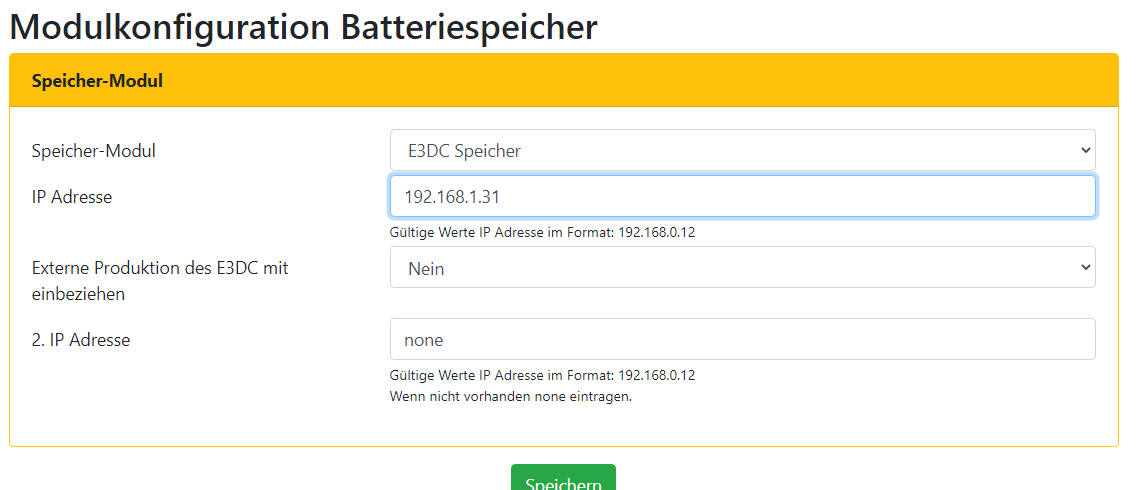
Task: Click the Nein text inside the select
Action: 426,269
